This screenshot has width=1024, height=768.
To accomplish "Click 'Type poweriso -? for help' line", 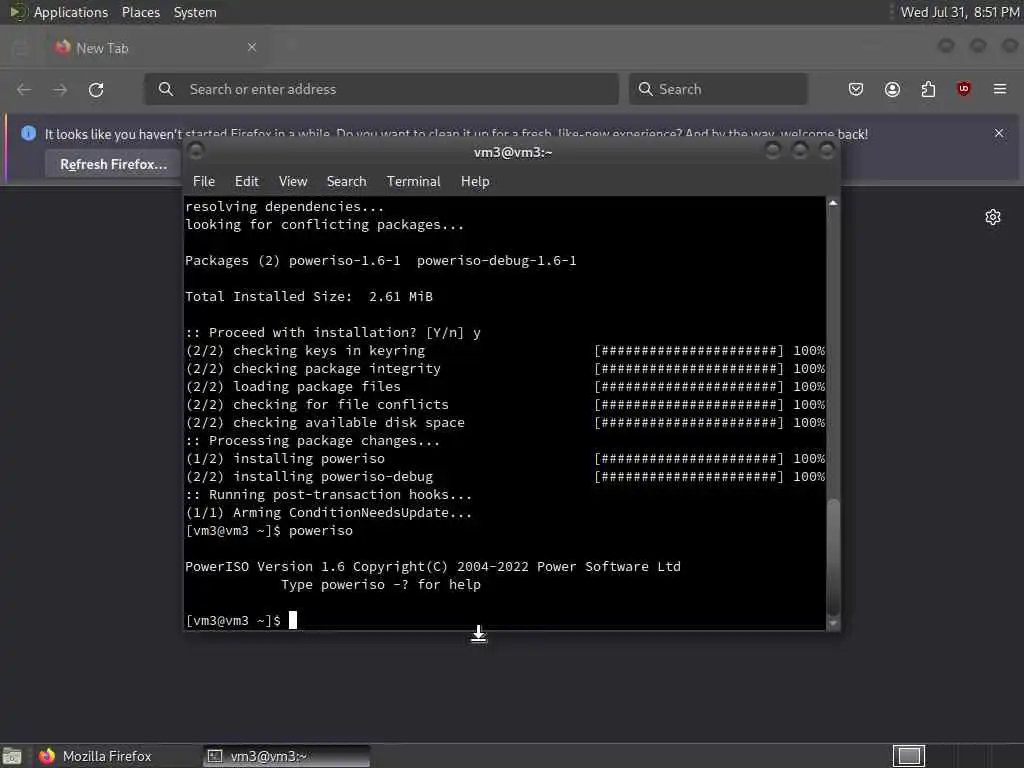I will click(x=381, y=584).
